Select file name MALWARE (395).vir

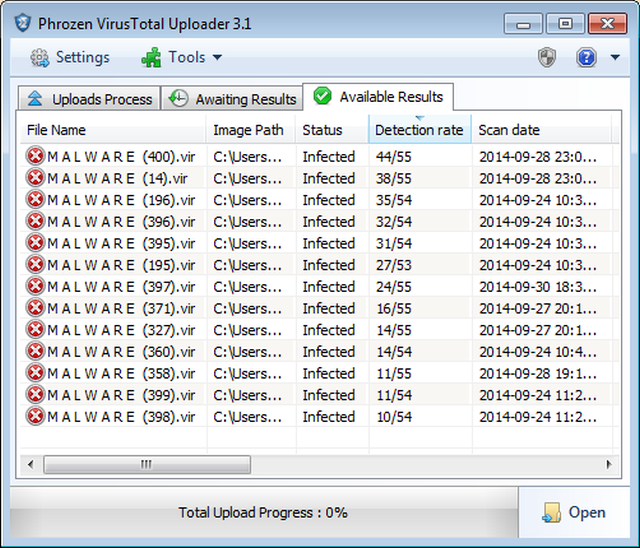(121, 243)
